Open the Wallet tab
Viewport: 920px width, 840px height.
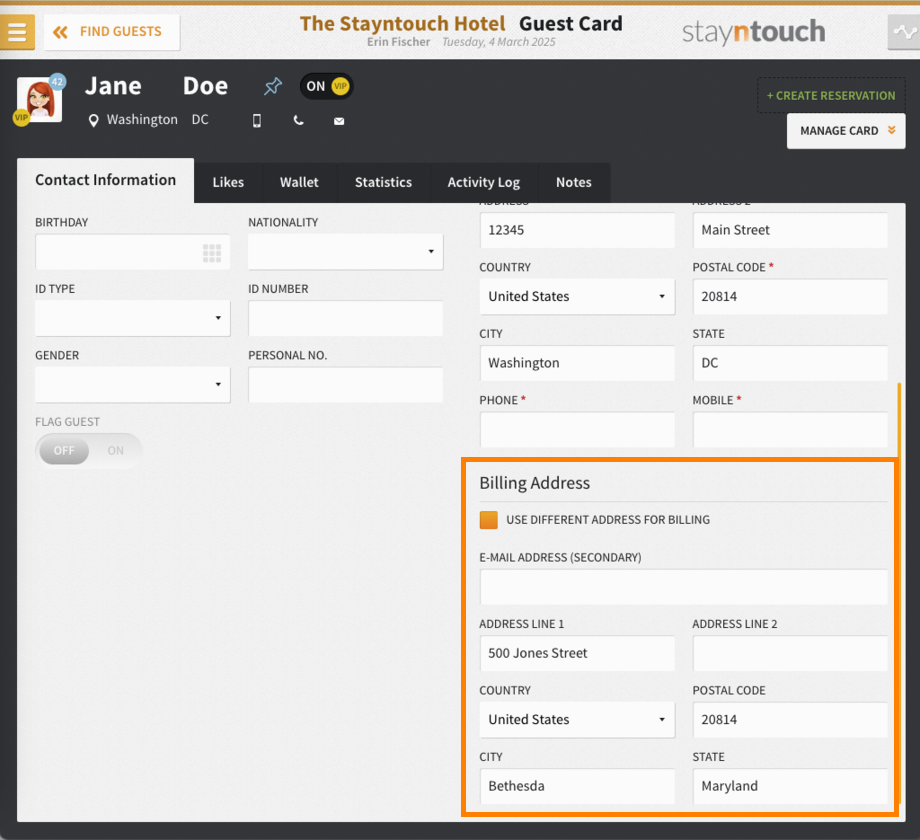[x=299, y=182]
